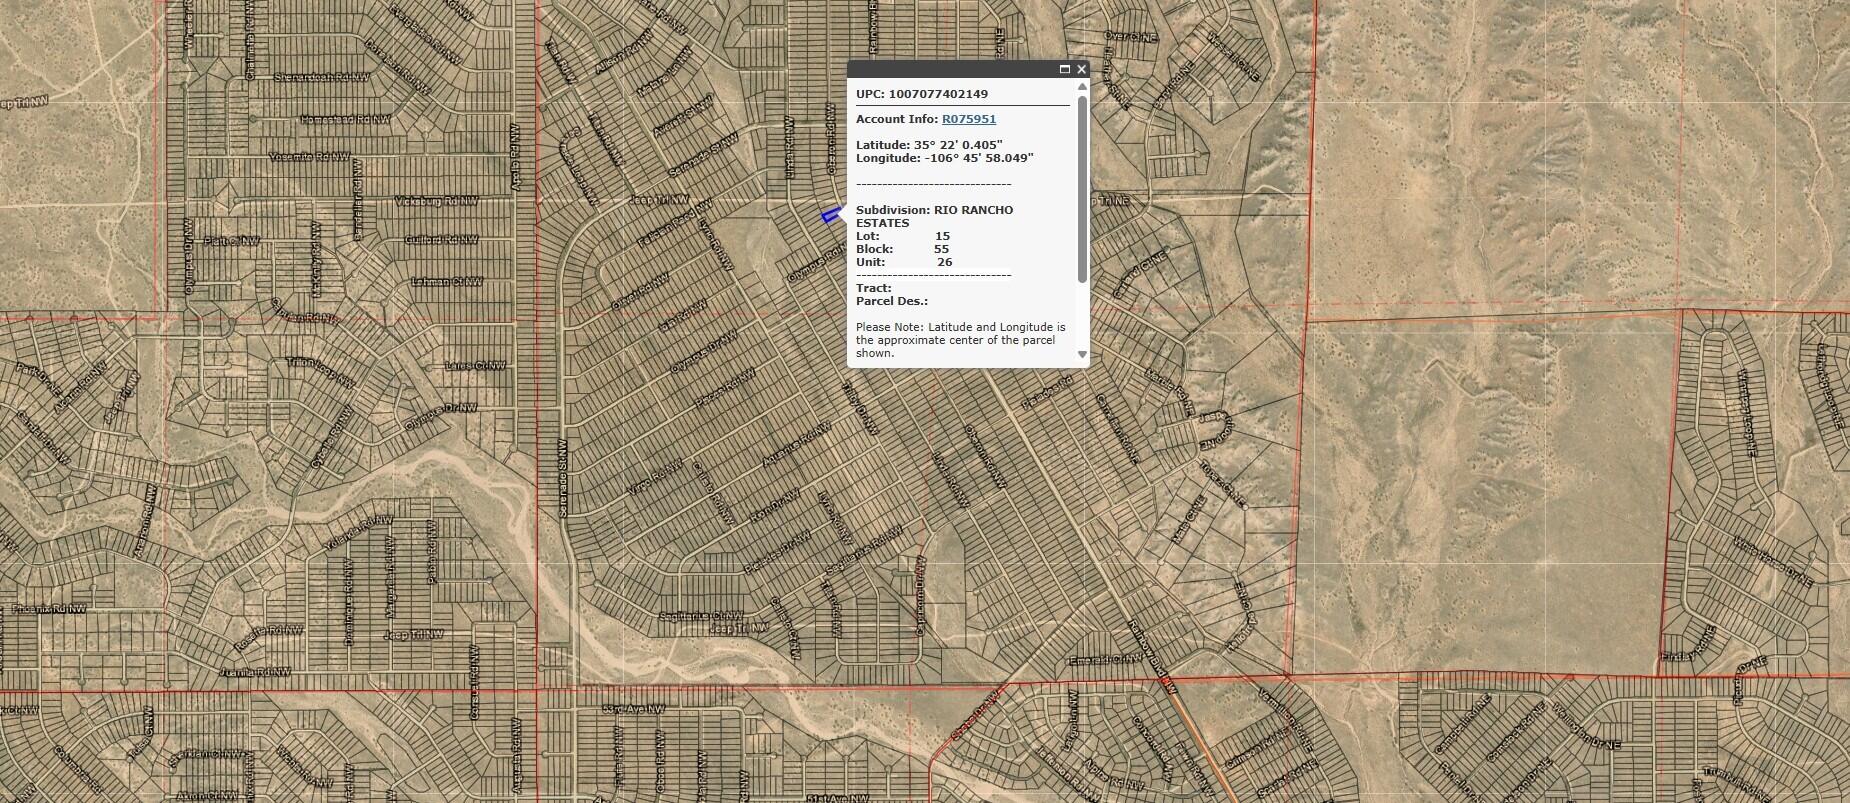Click the Latitude value in the popup

pyautogui.click(x=958, y=145)
